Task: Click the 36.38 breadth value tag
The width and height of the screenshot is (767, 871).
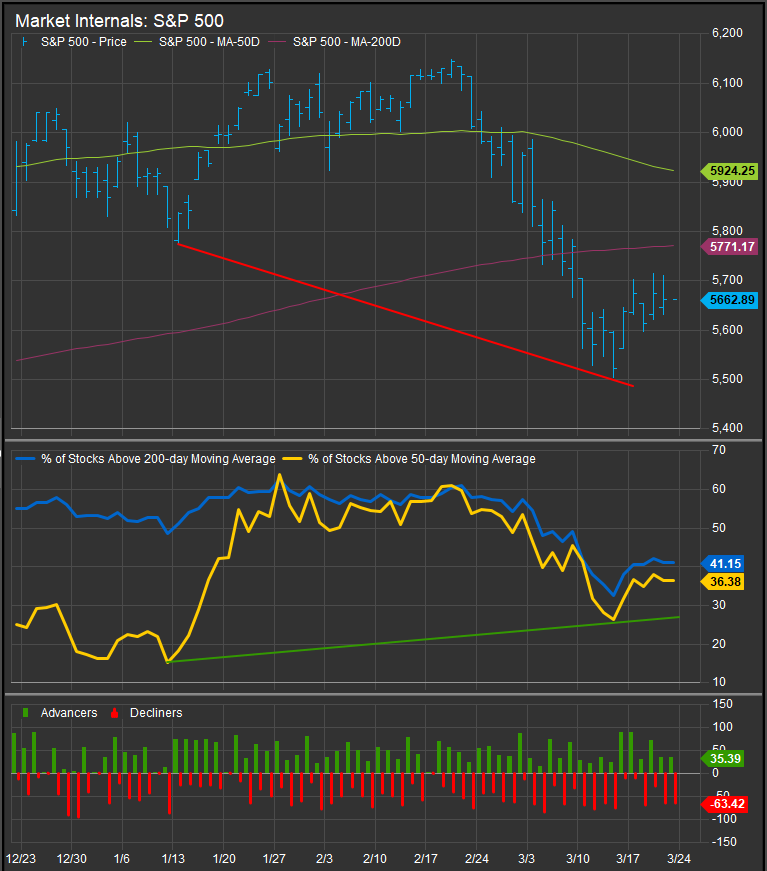Action: [x=723, y=582]
